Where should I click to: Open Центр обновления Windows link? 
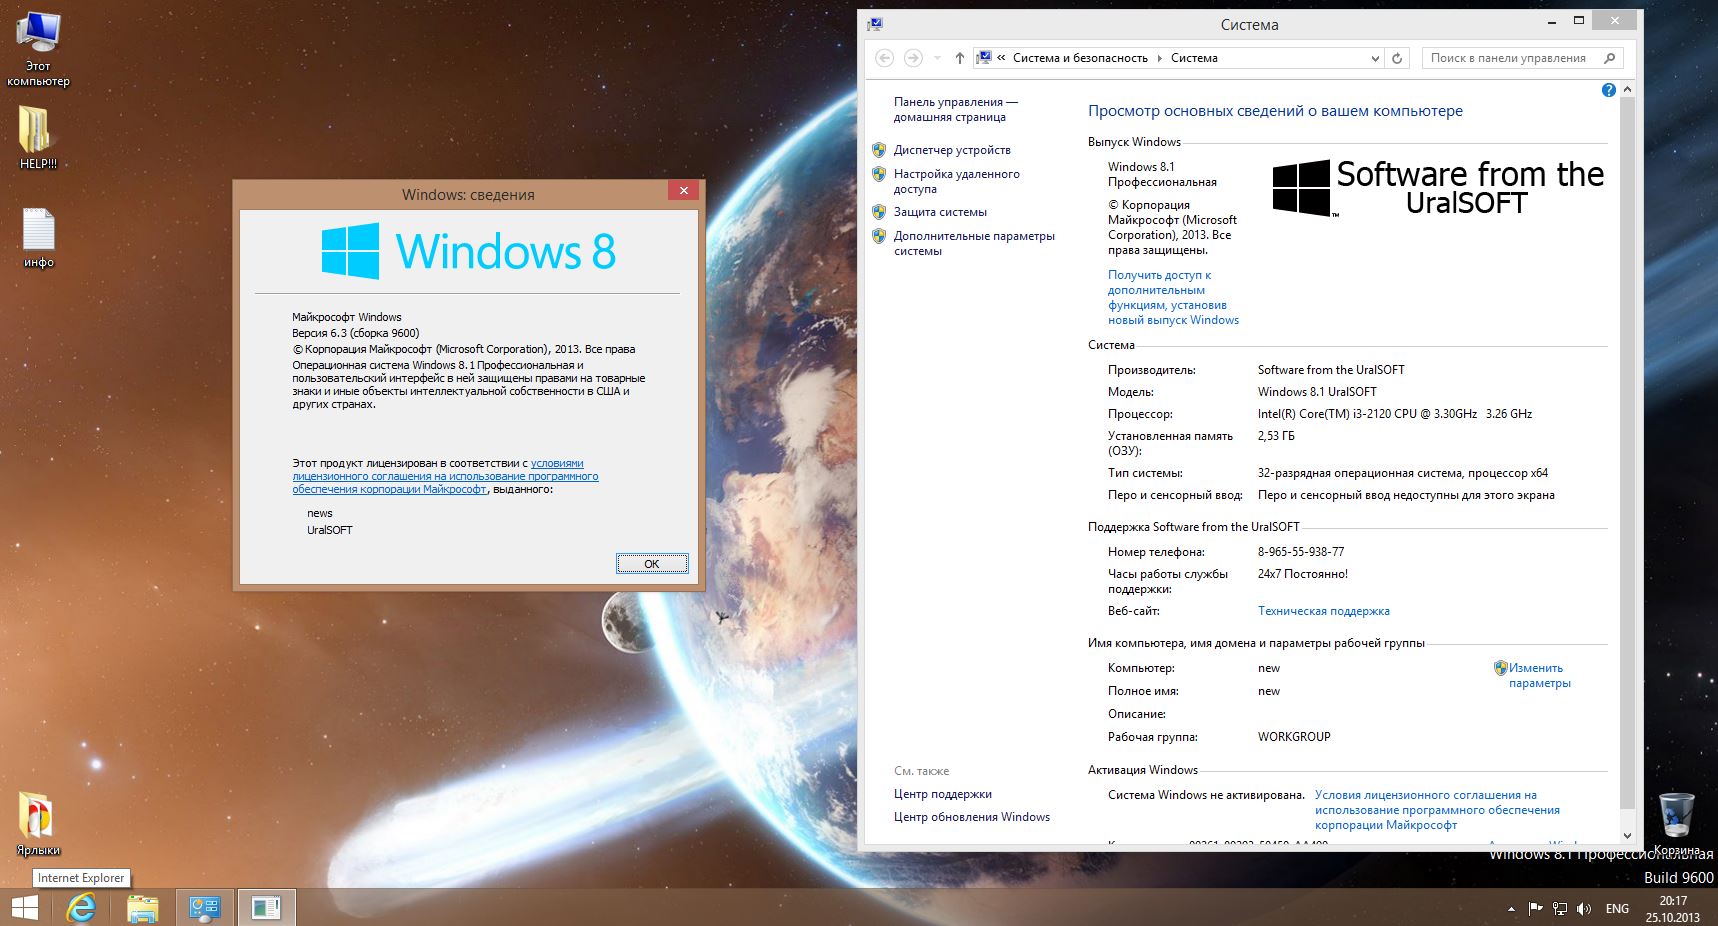click(x=971, y=817)
